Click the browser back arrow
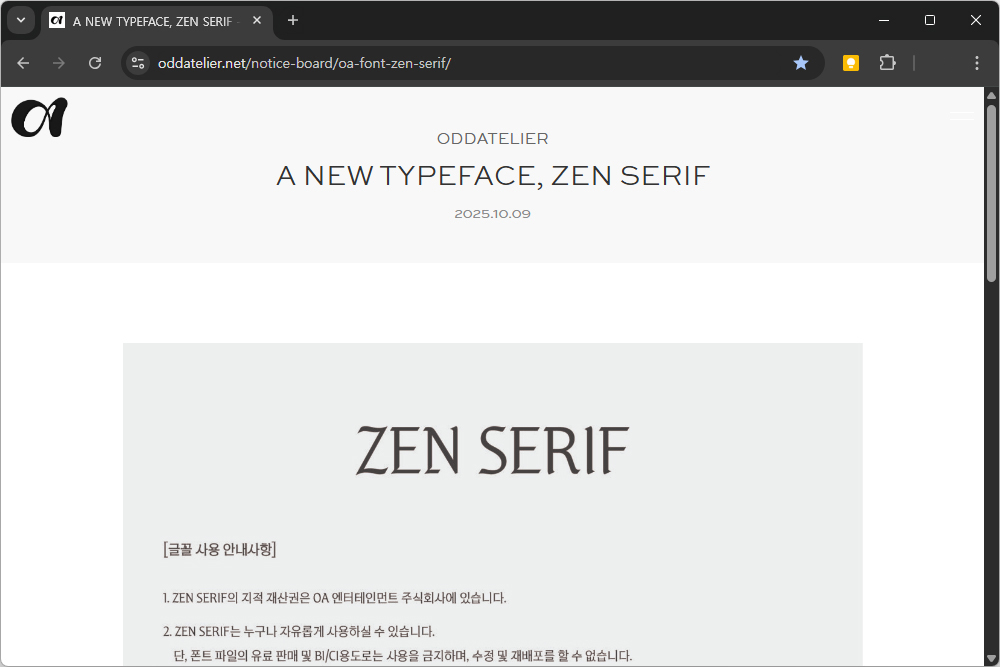Screen dimensions: 1000x667 [23, 63]
